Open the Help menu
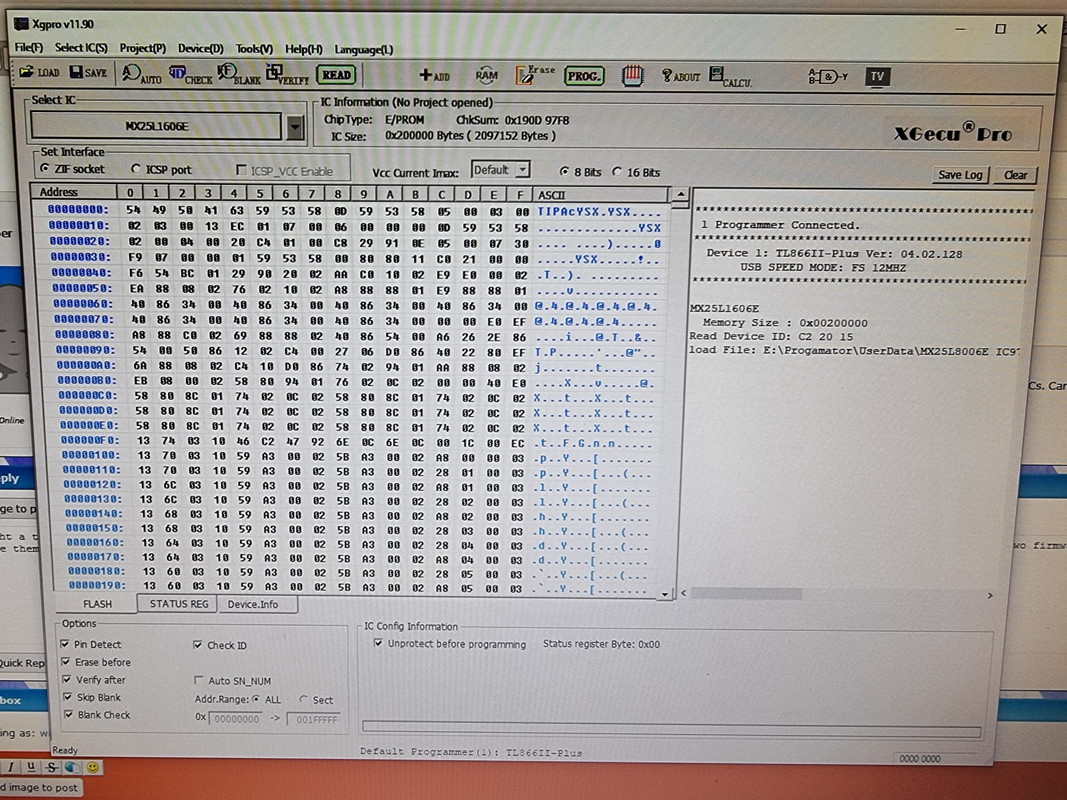The height and width of the screenshot is (800, 1067). click(x=303, y=50)
